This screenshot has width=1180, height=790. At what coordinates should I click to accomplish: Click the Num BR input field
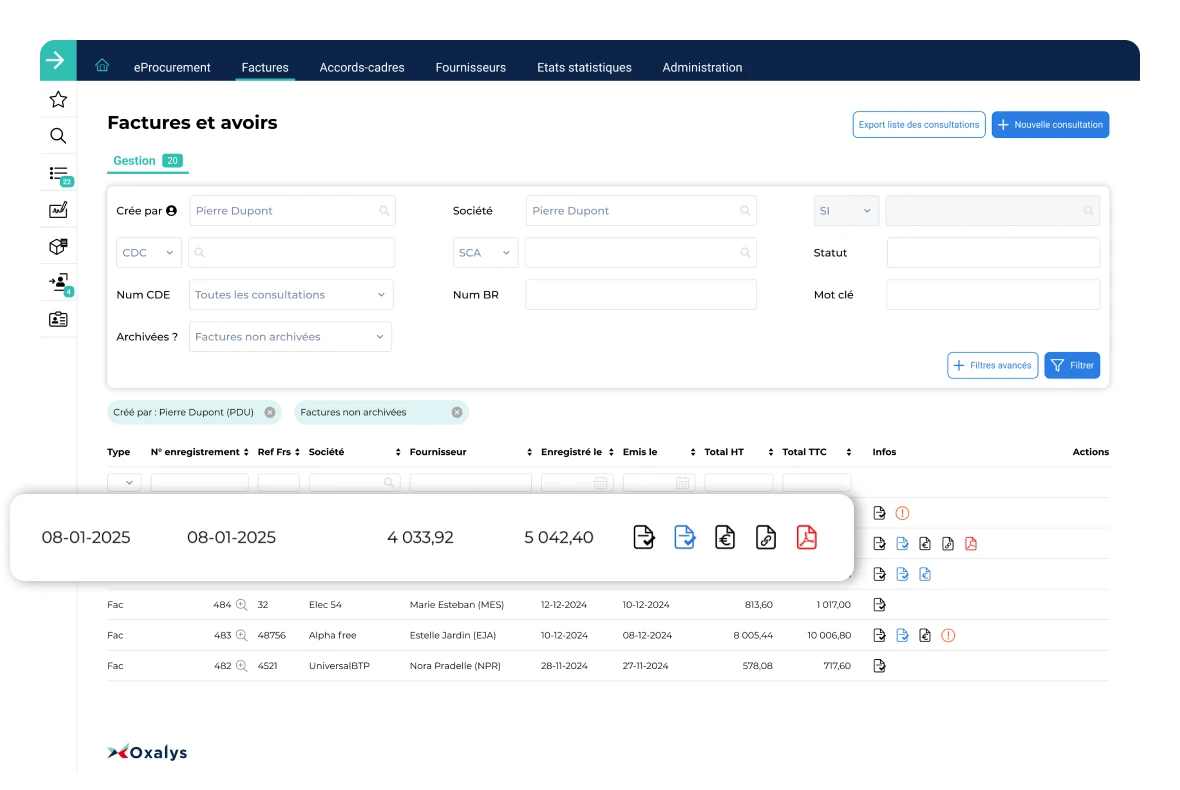click(x=640, y=295)
